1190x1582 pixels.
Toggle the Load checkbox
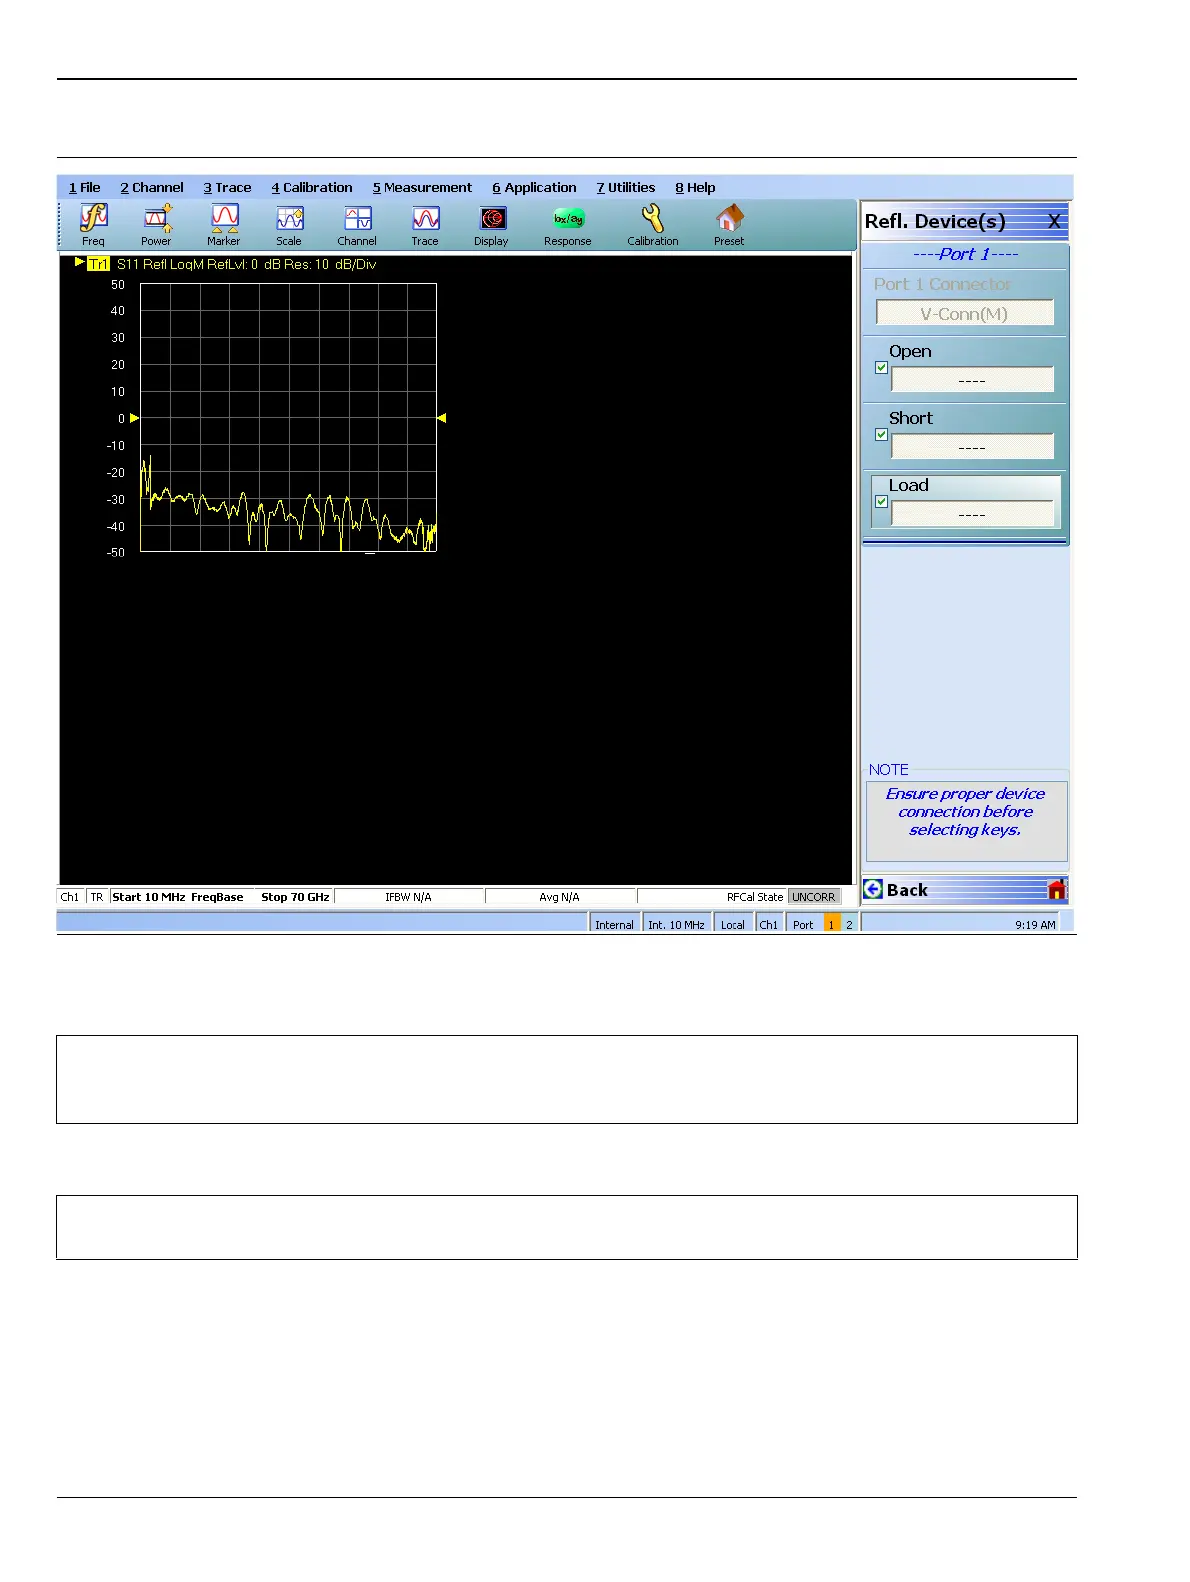(x=881, y=501)
